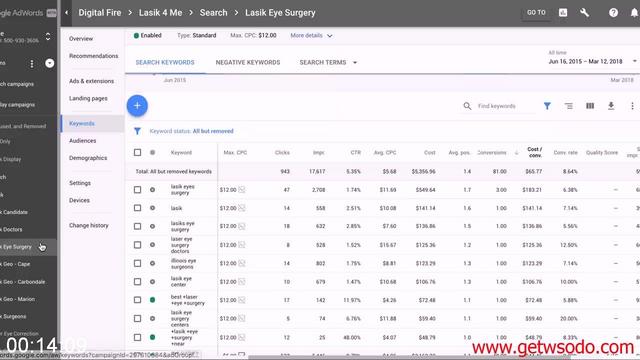Open the reports chart icon in header

pyautogui.click(x=563, y=13)
